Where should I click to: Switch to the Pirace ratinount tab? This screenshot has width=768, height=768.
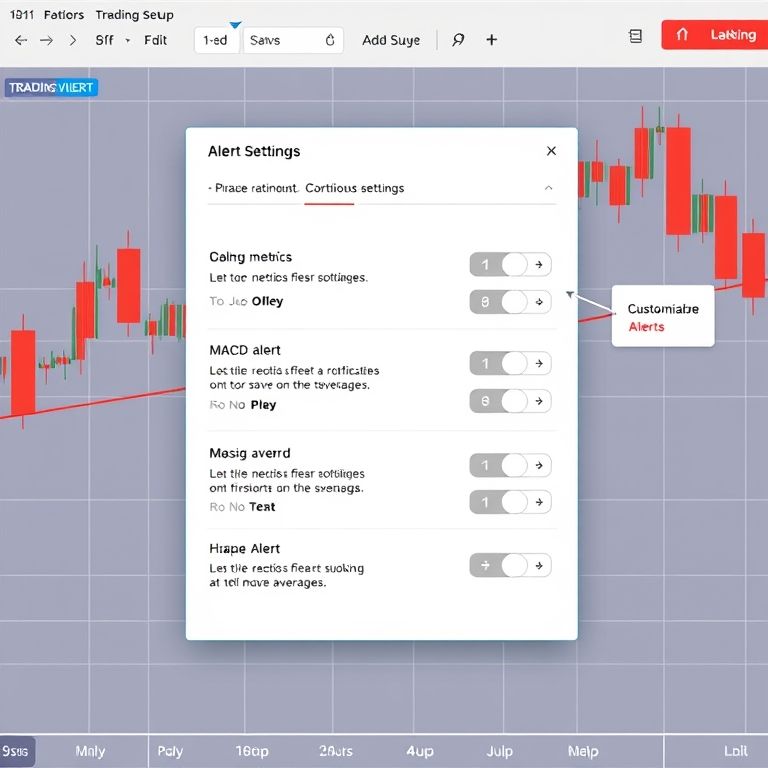tap(255, 188)
